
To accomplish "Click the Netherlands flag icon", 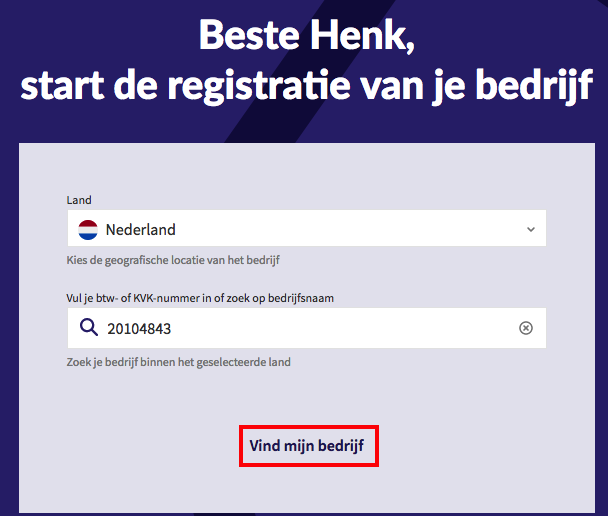I will (x=88, y=230).
